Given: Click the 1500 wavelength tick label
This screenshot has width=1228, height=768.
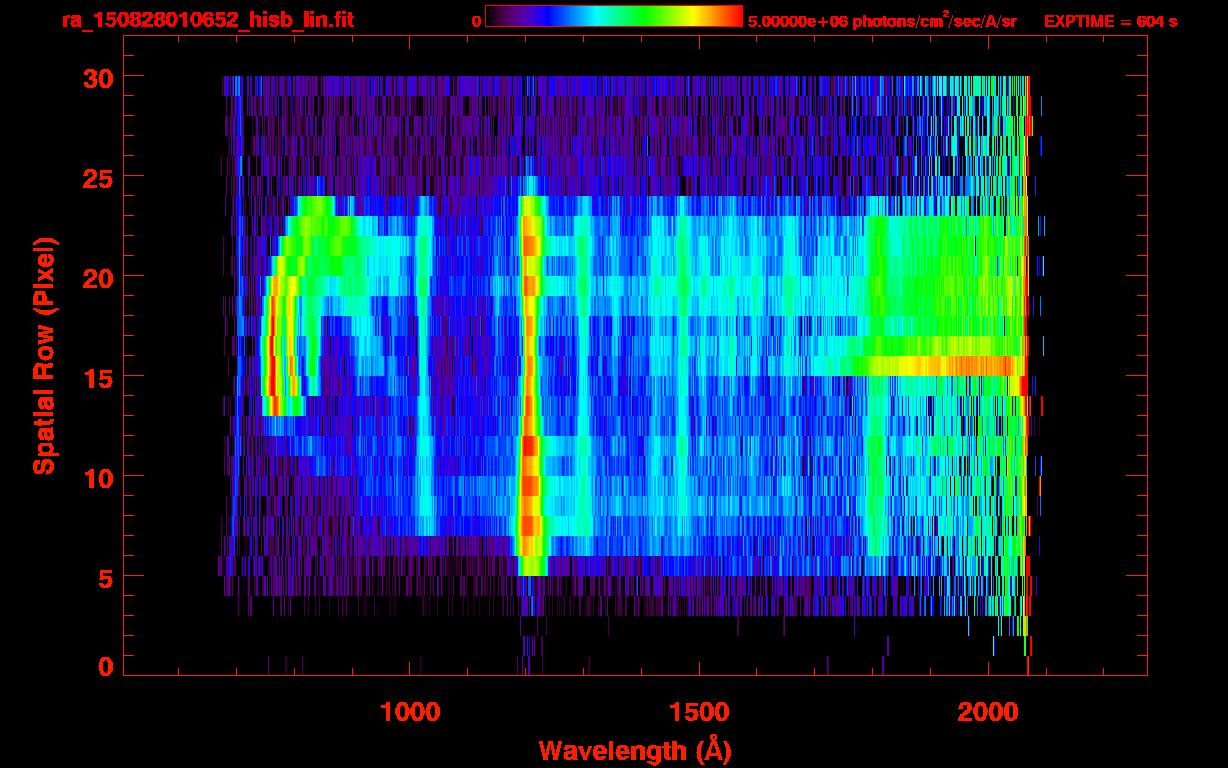Looking at the screenshot, I should click(698, 712).
